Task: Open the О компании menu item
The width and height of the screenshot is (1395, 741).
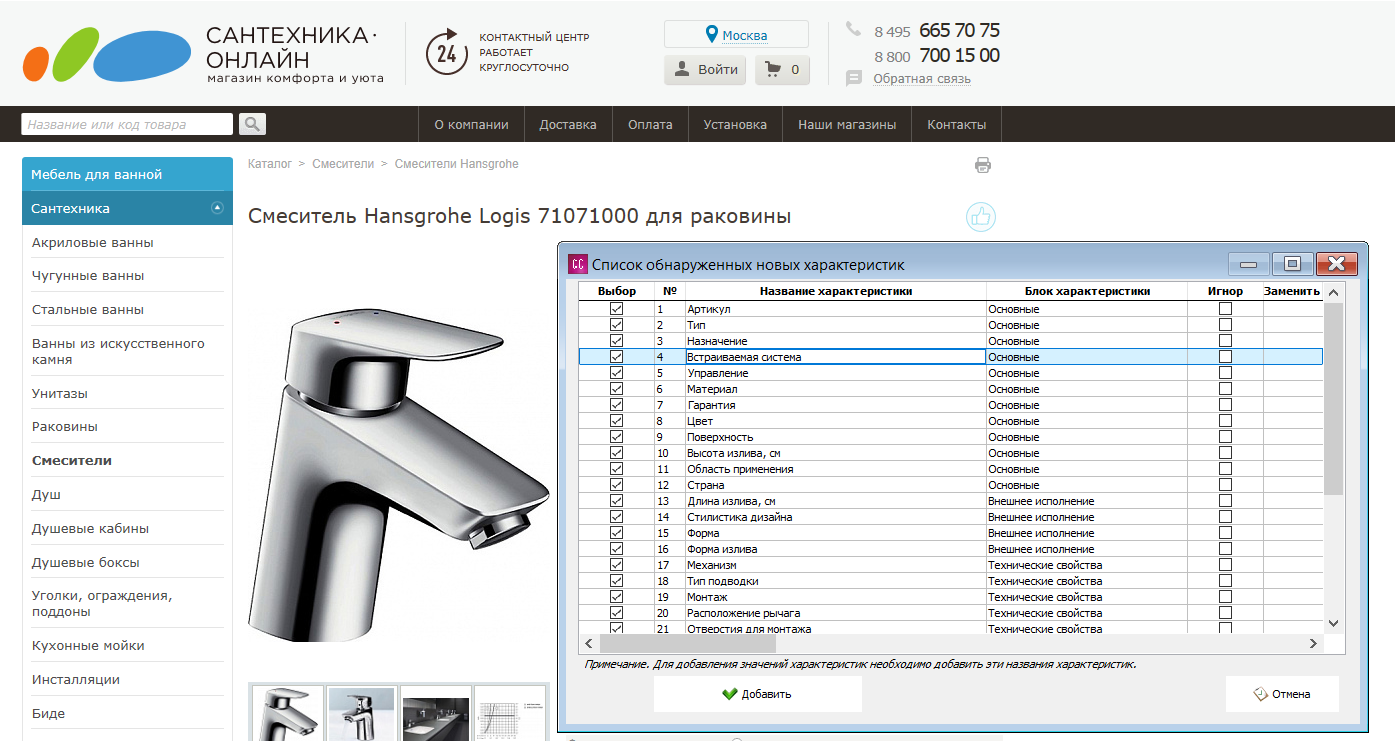Action: (x=471, y=125)
